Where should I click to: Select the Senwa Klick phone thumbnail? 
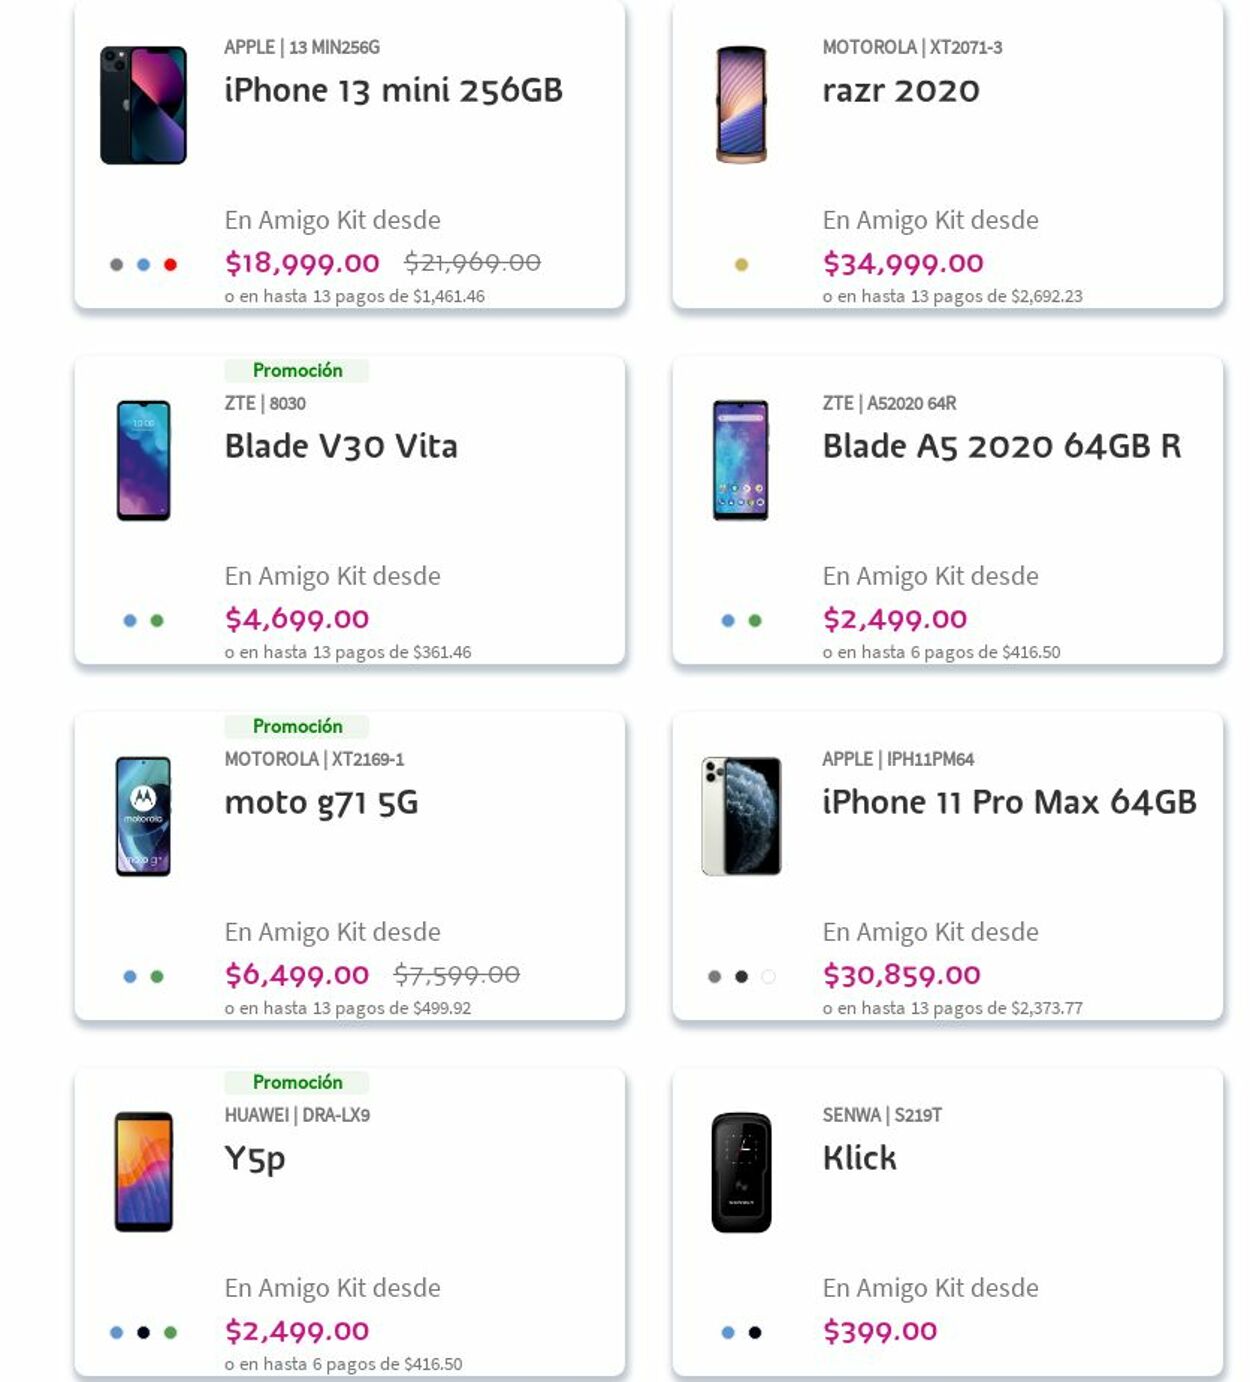(741, 1172)
